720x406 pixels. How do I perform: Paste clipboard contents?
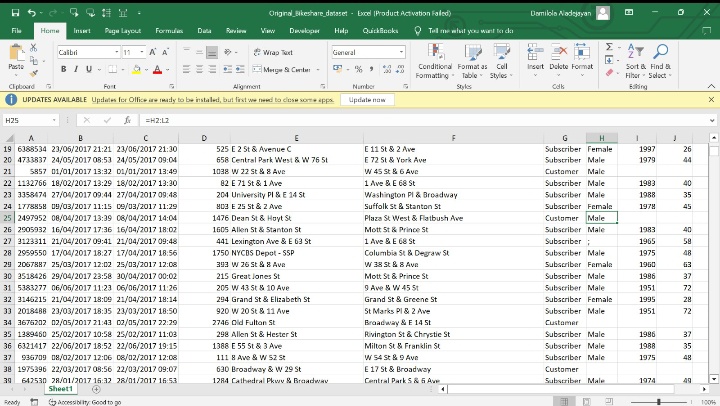pos(16,57)
